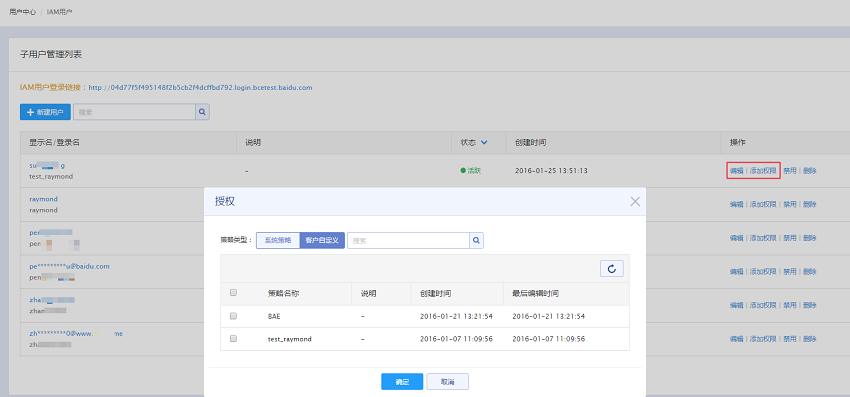Click 删除 in raymond user row
This screenshot has width=850, height=397.
click(x=809, y=204)
